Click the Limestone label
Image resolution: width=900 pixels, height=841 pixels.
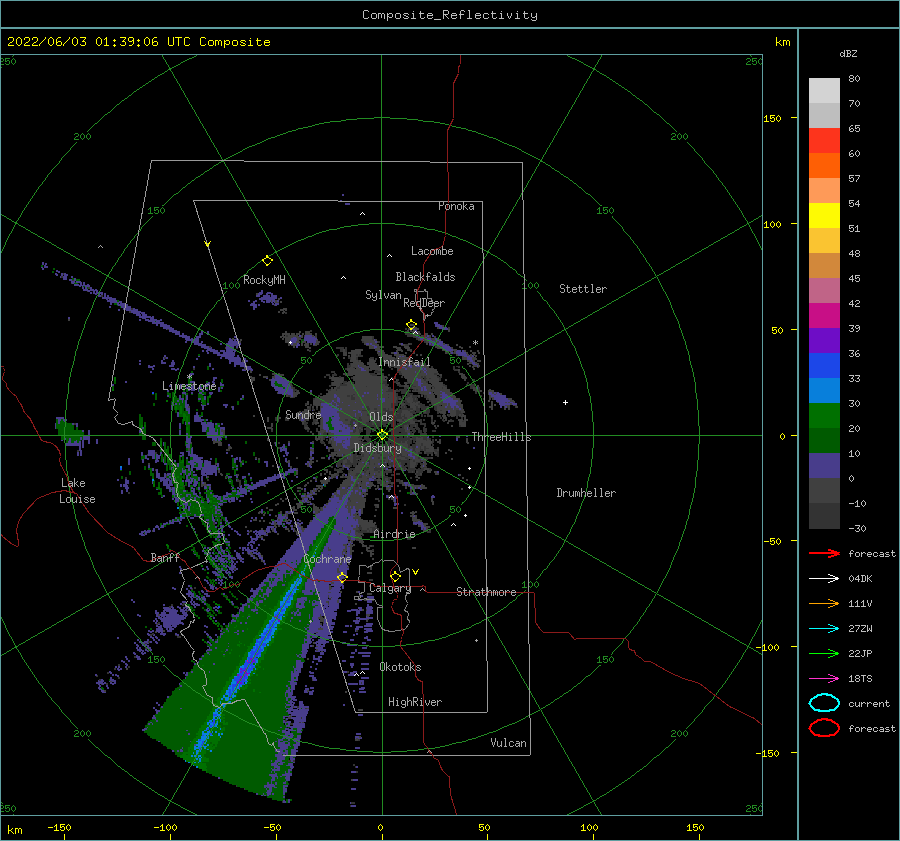[x=189, y=386]
